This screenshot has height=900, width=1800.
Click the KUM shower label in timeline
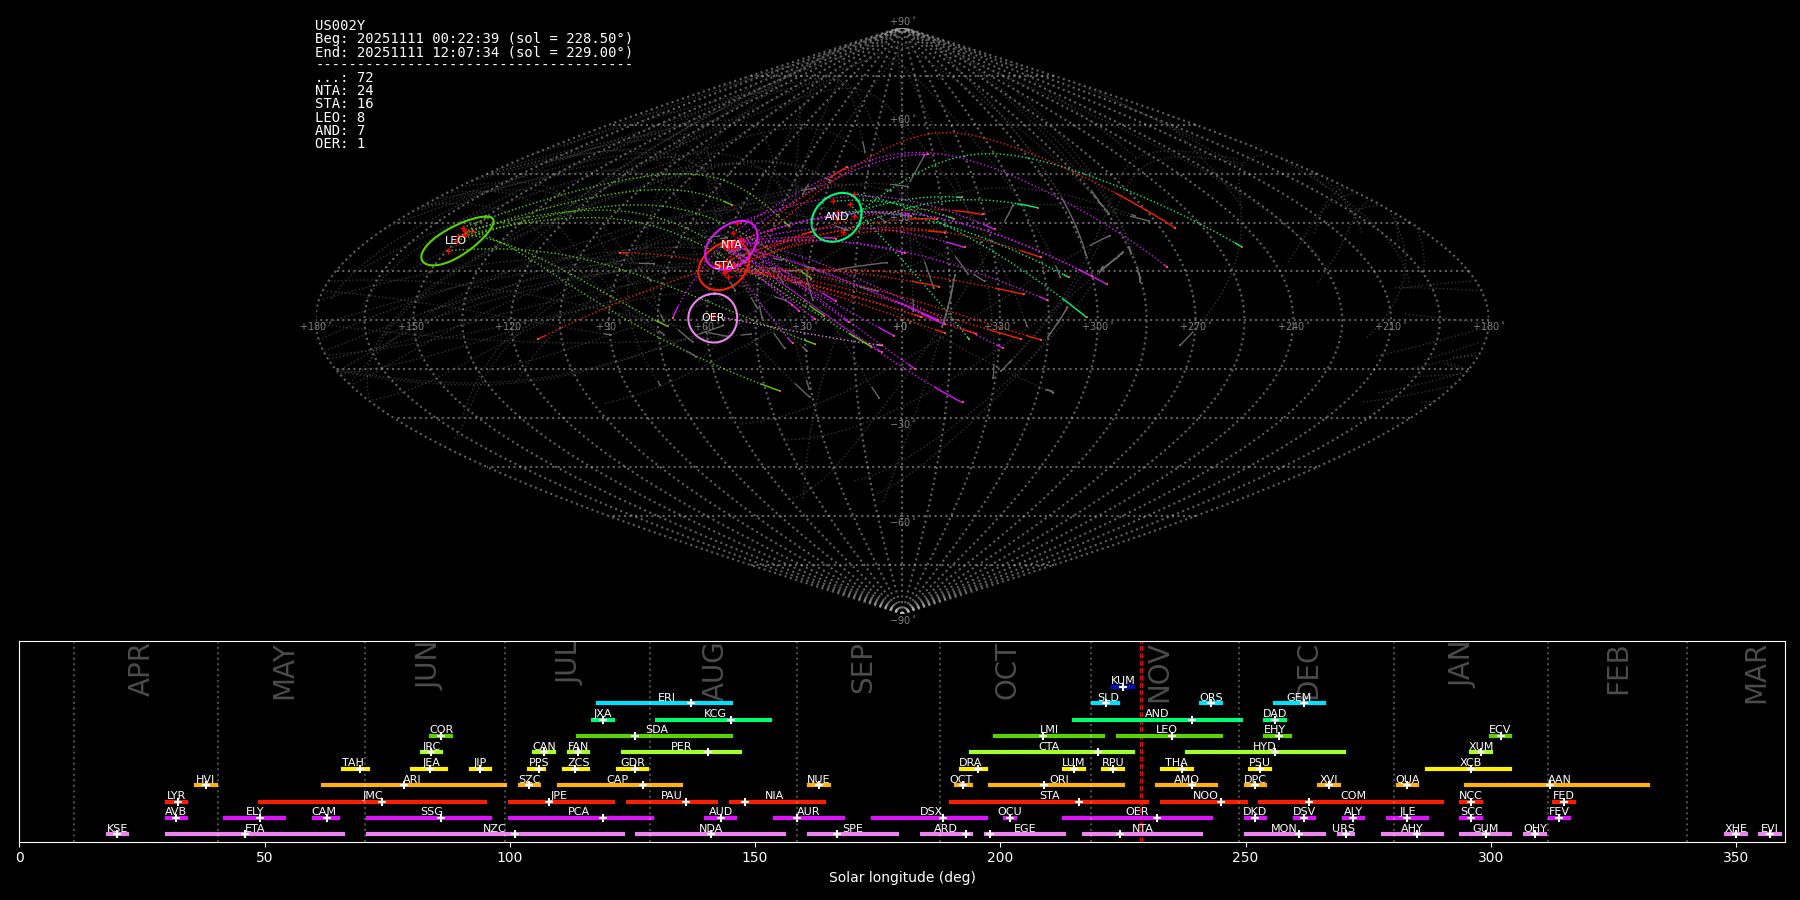point(1123,681)
